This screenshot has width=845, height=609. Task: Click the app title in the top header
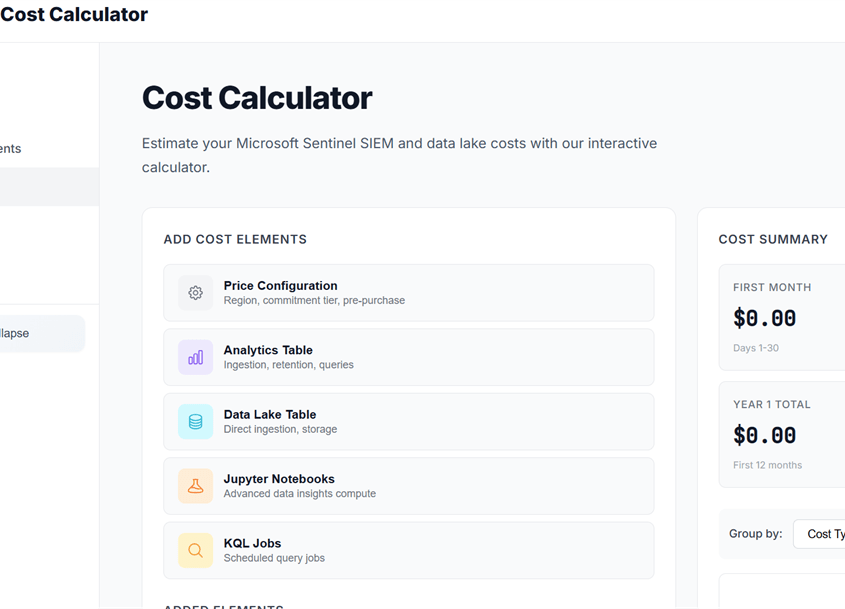[x=74, y=15]
